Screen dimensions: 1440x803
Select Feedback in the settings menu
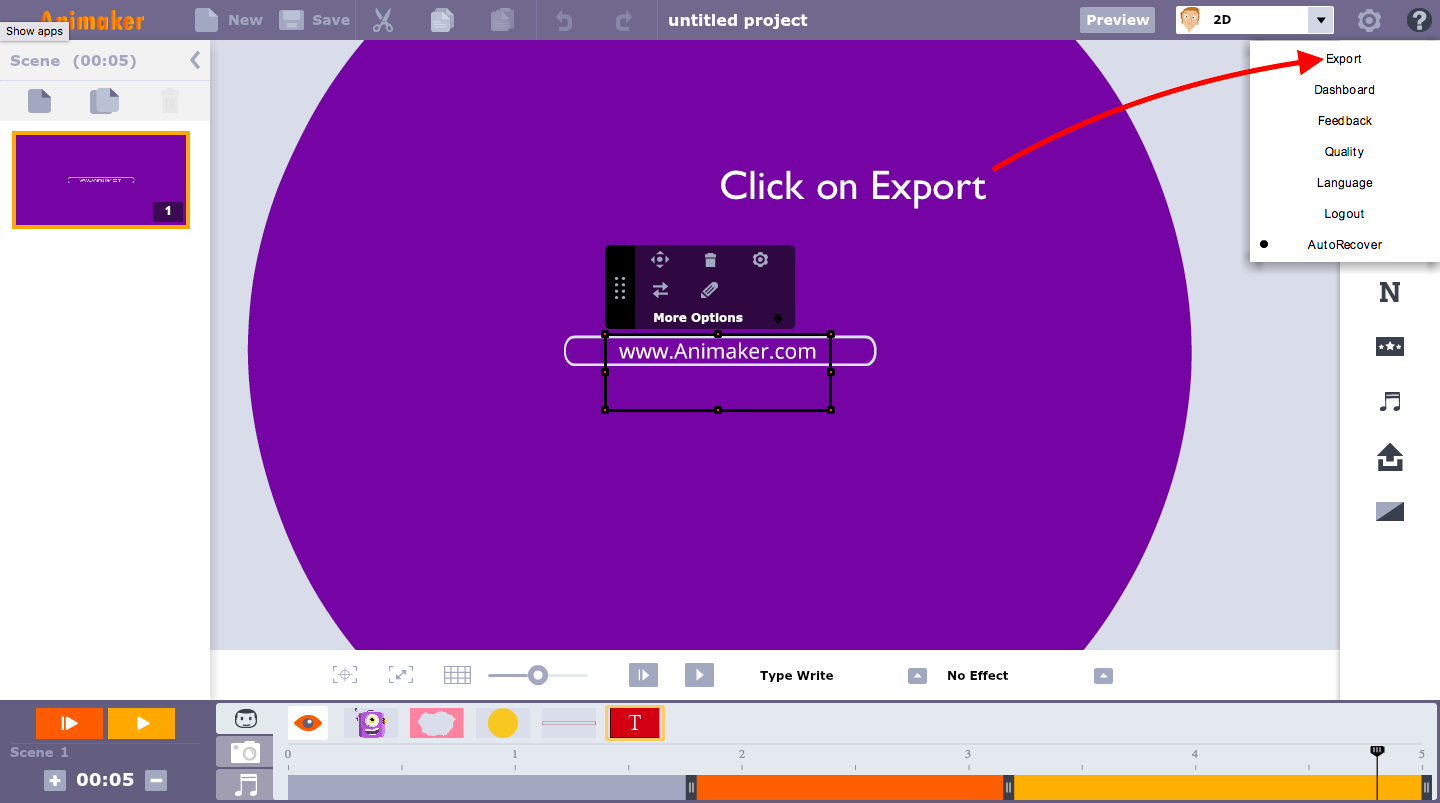tap(1344, 121)
